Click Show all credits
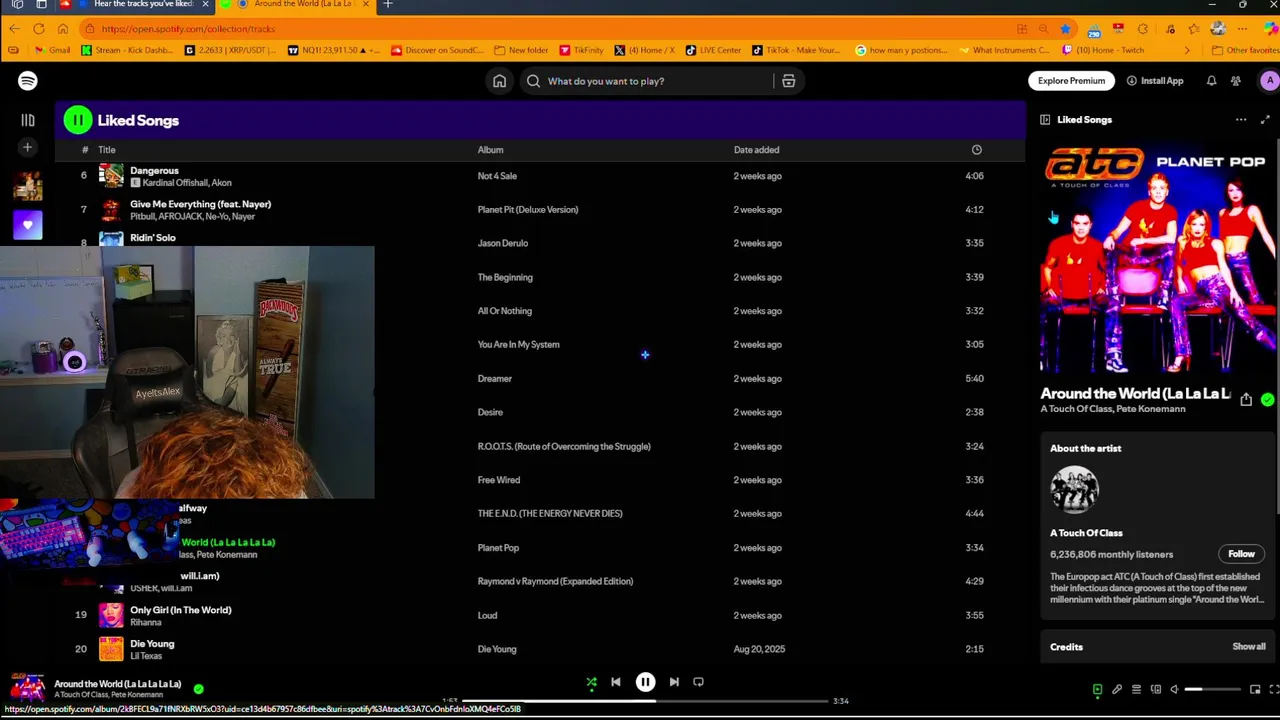 [1248, 647]
